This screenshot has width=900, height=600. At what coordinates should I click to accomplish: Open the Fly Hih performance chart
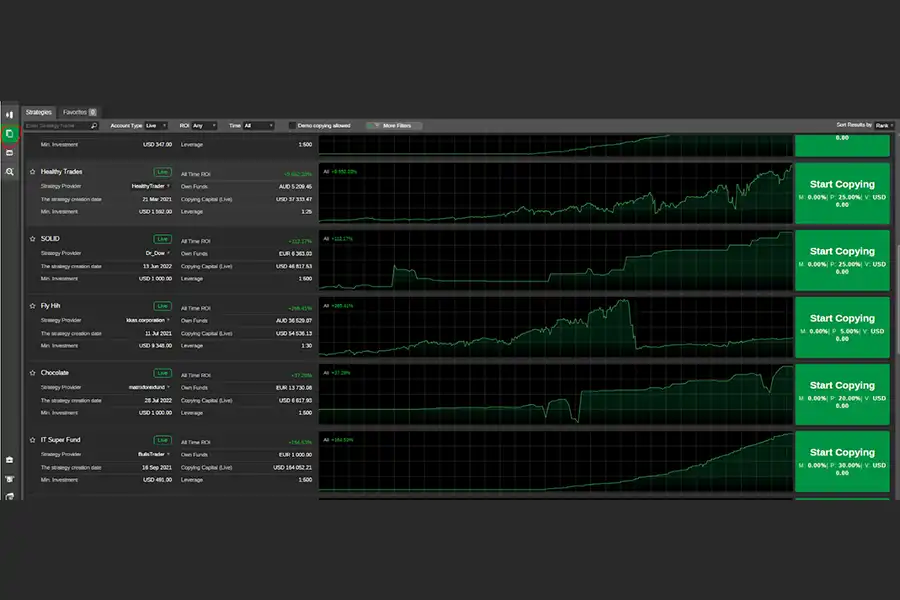556,327
